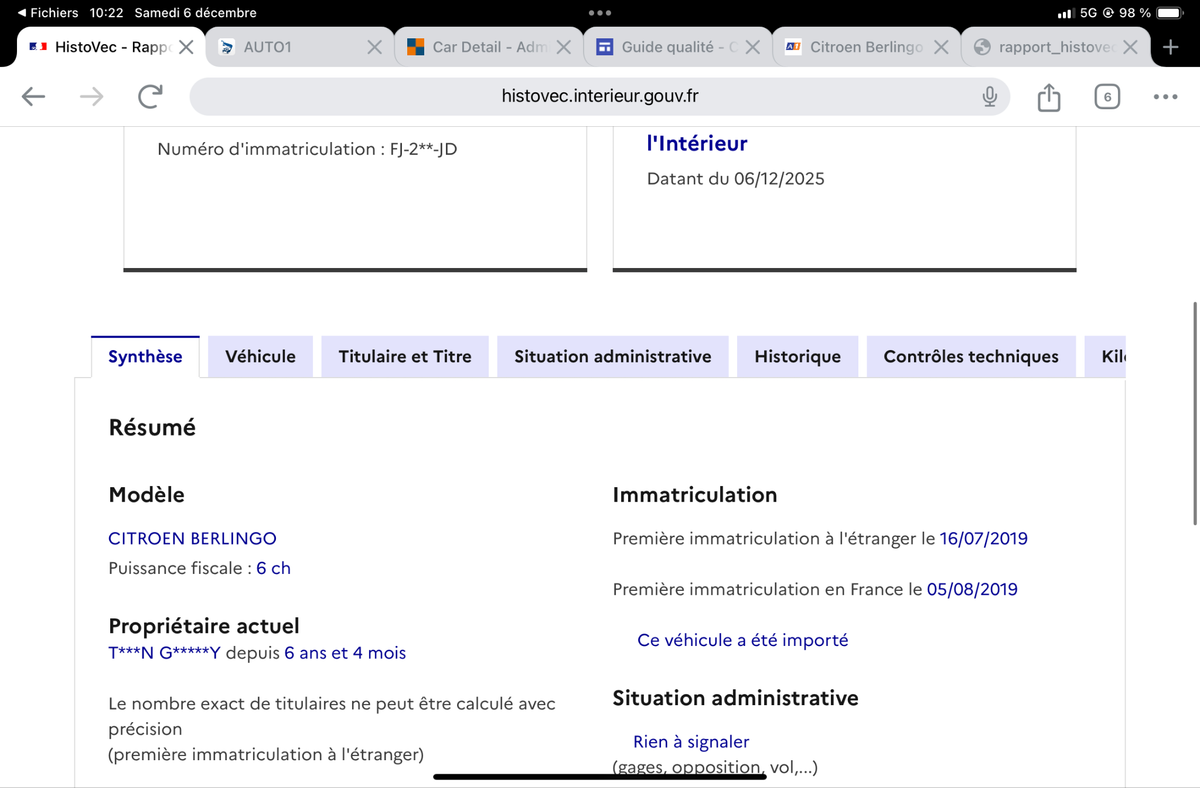Click the date 05/08/2019

tap(972, 589)
